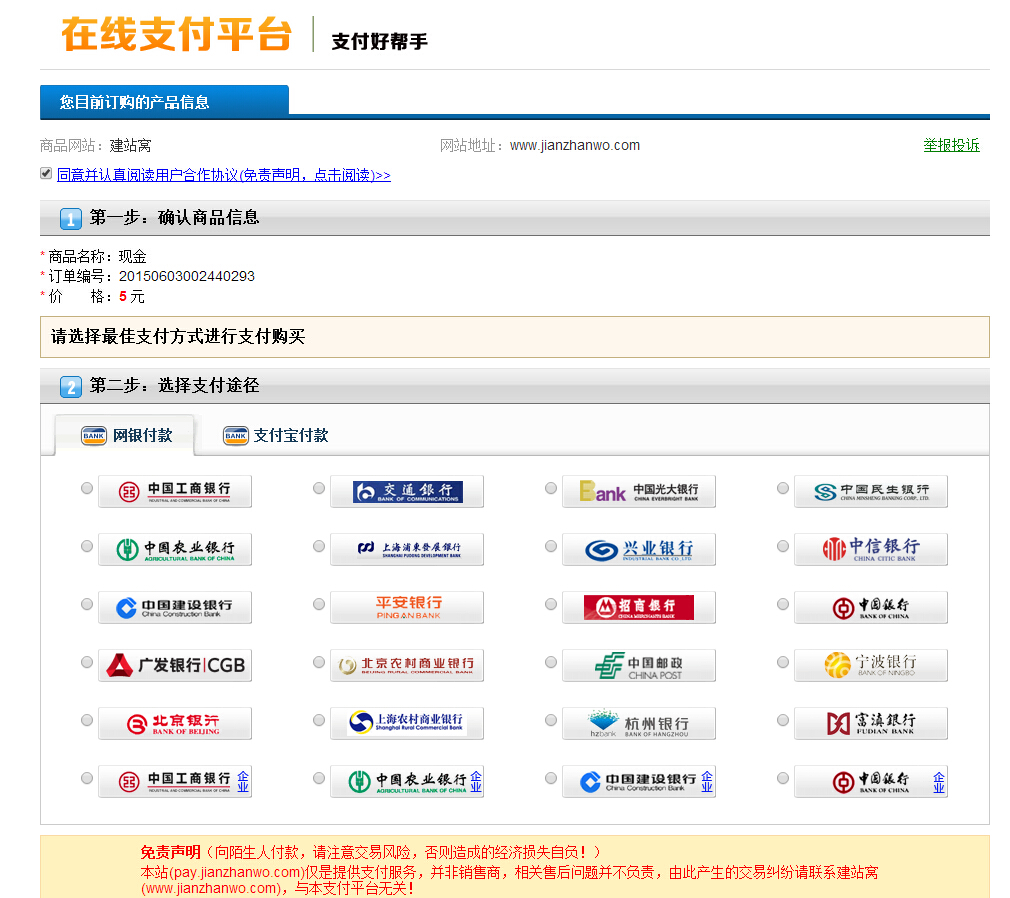
Task: Select the 北京农村商业银行 logo
Action: [406, 665]
